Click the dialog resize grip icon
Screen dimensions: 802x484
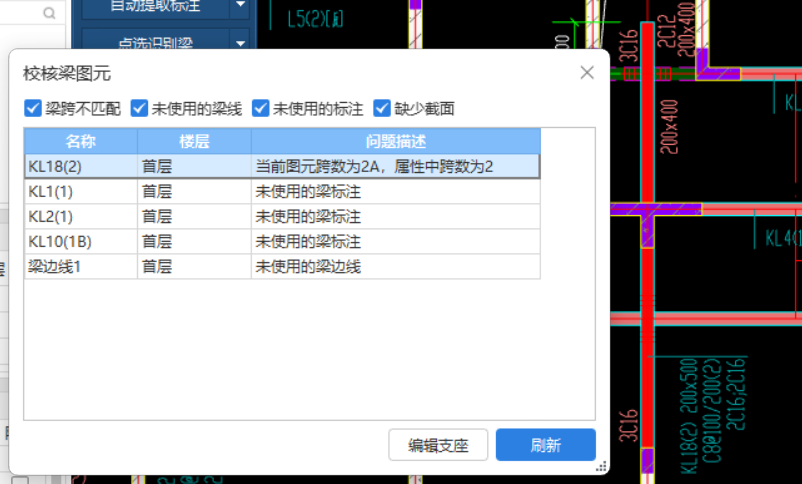pos(602,466)
